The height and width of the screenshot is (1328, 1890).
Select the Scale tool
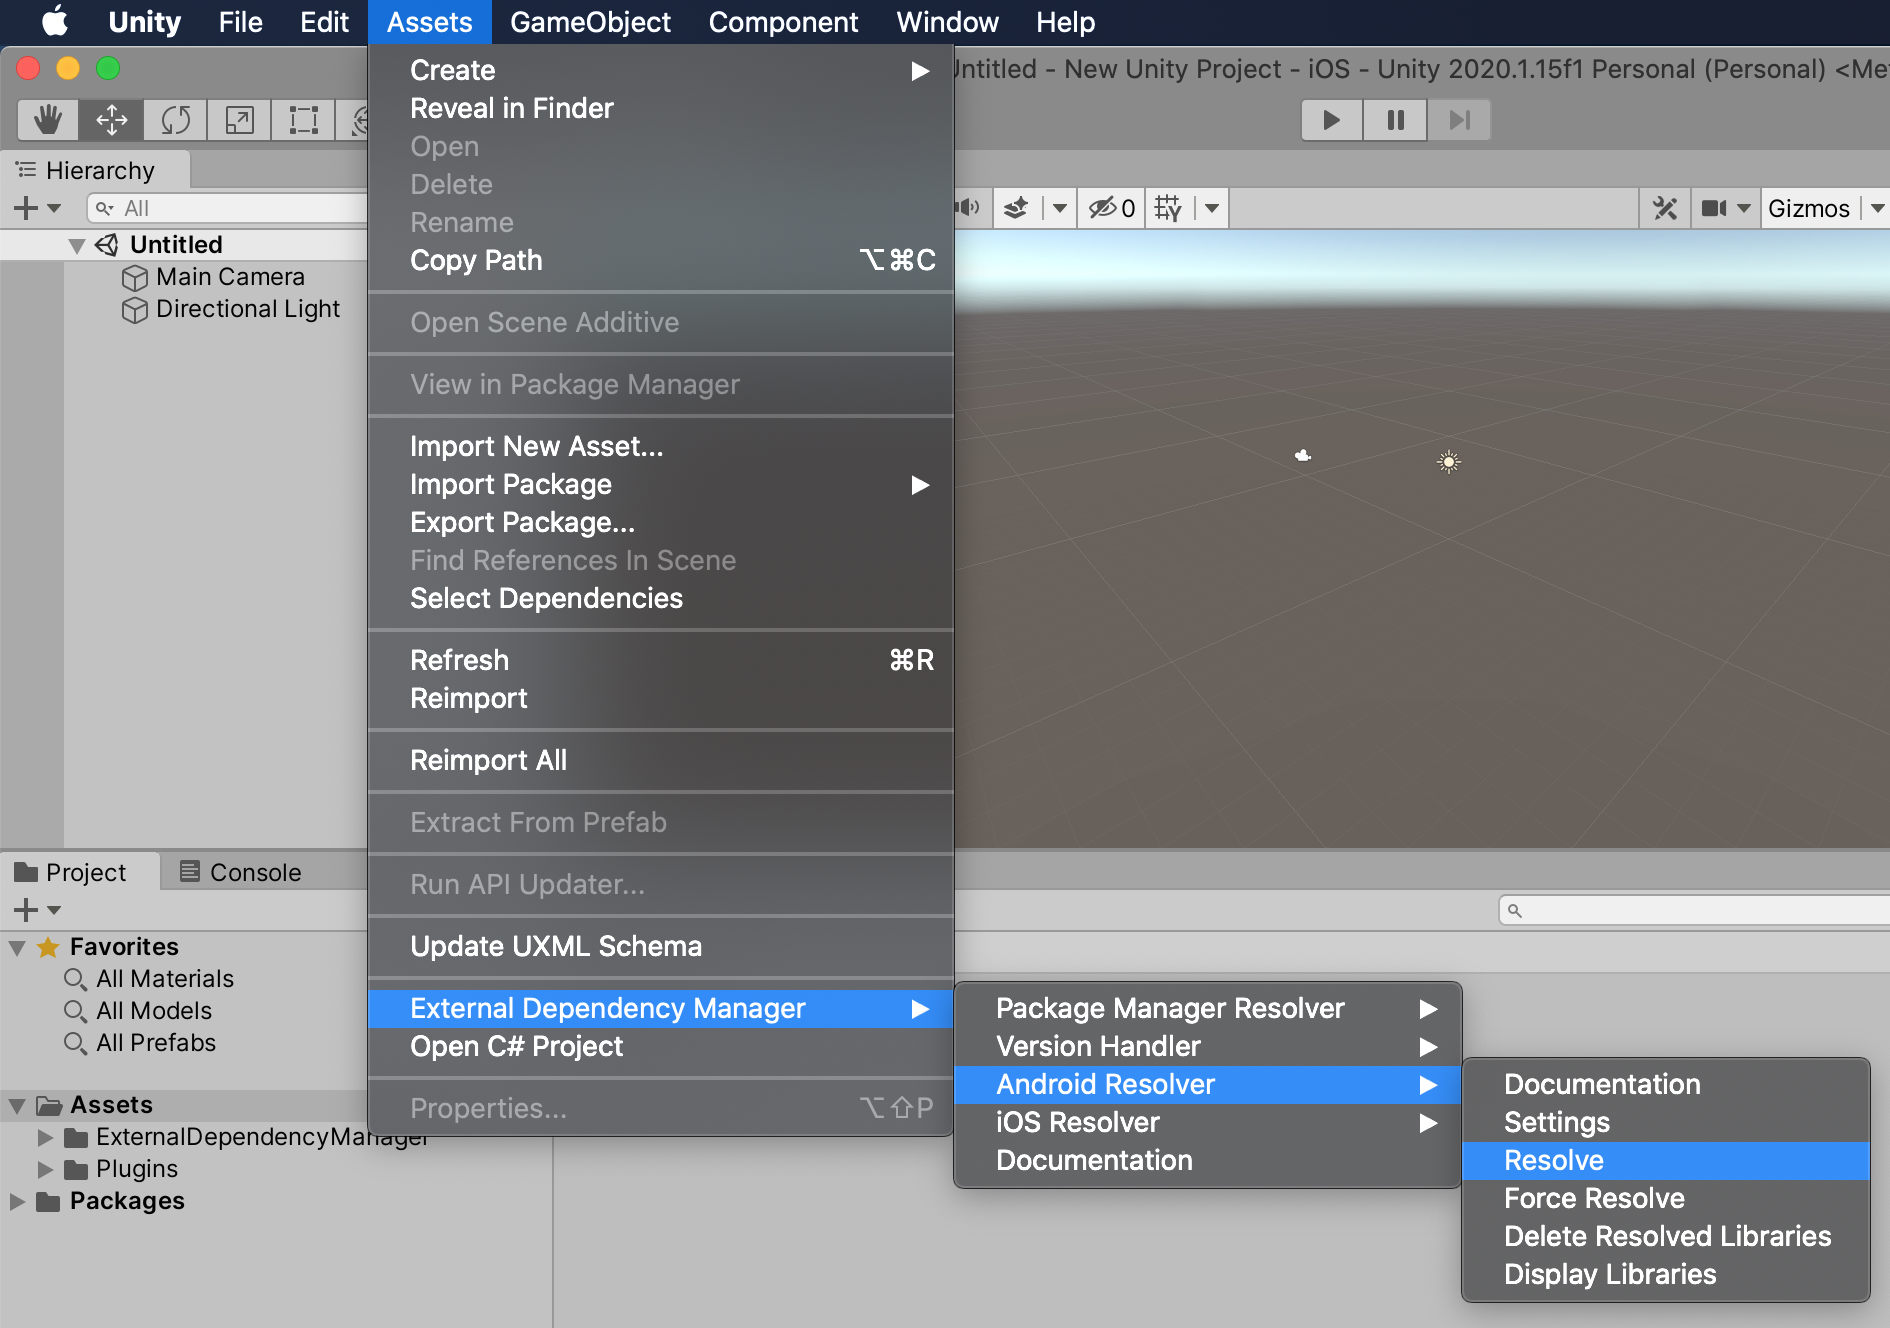[x=239, y=120]
